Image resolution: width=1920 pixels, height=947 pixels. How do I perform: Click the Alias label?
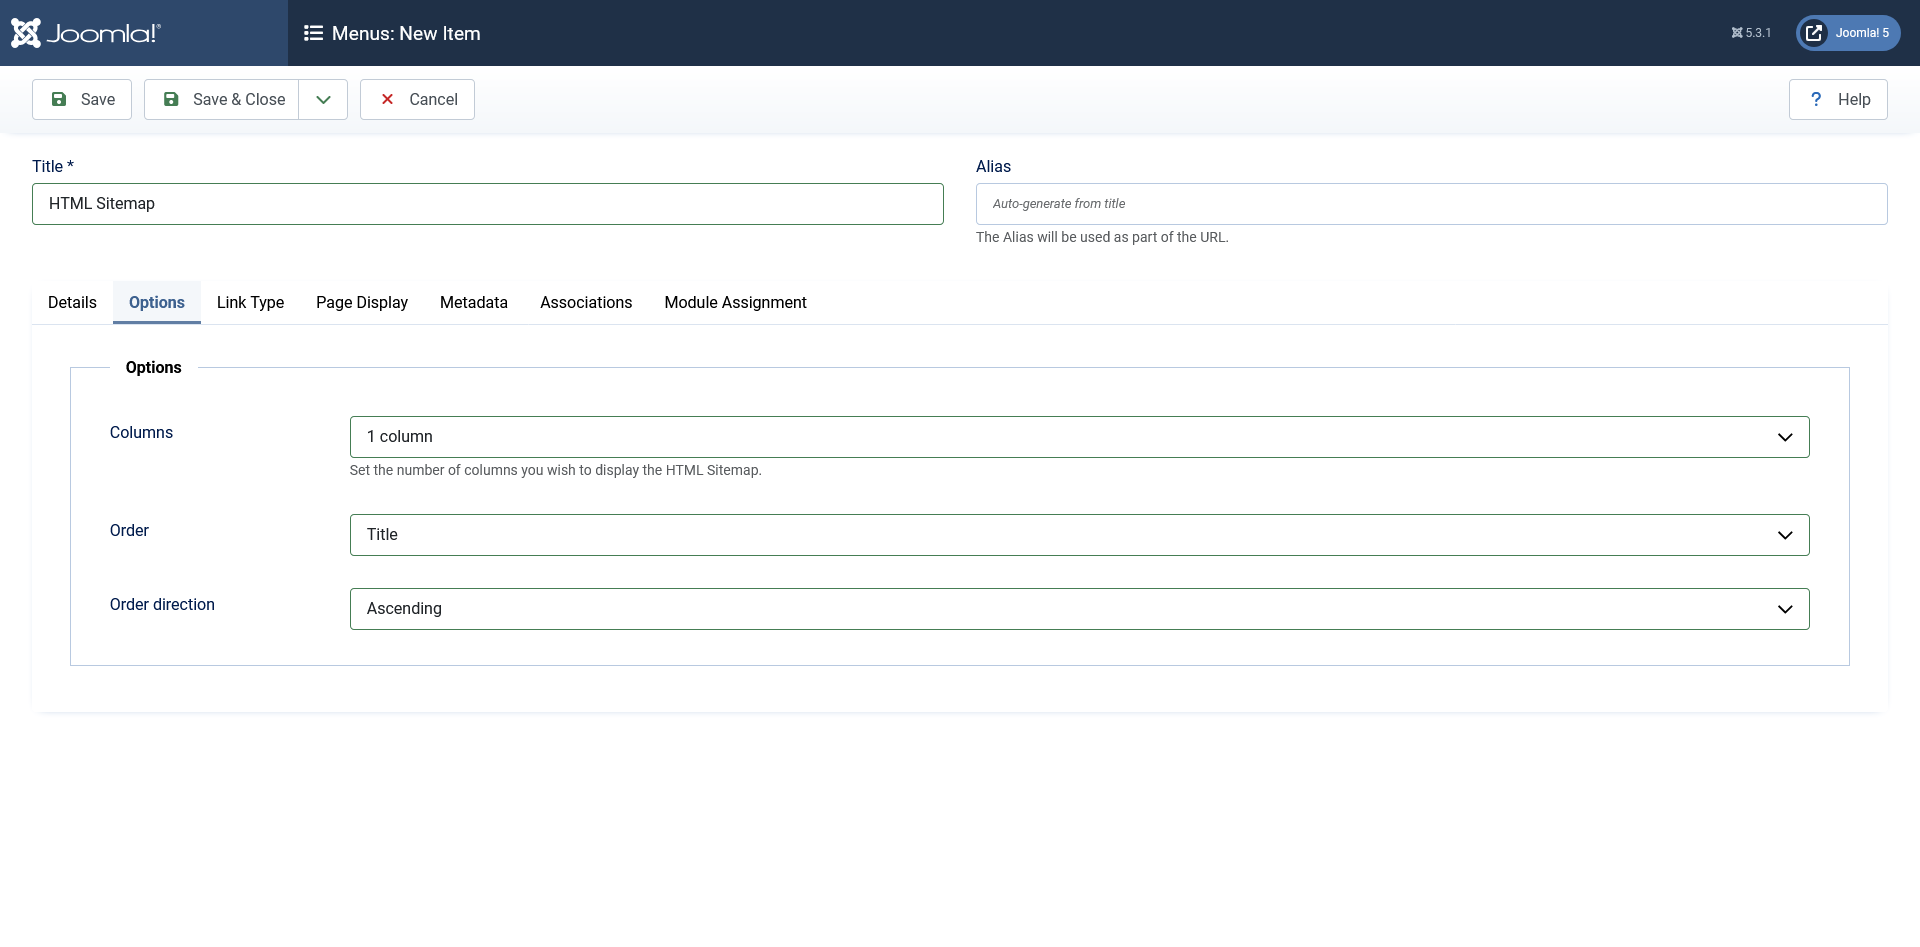pyautogui.click(x=993, y=166)
